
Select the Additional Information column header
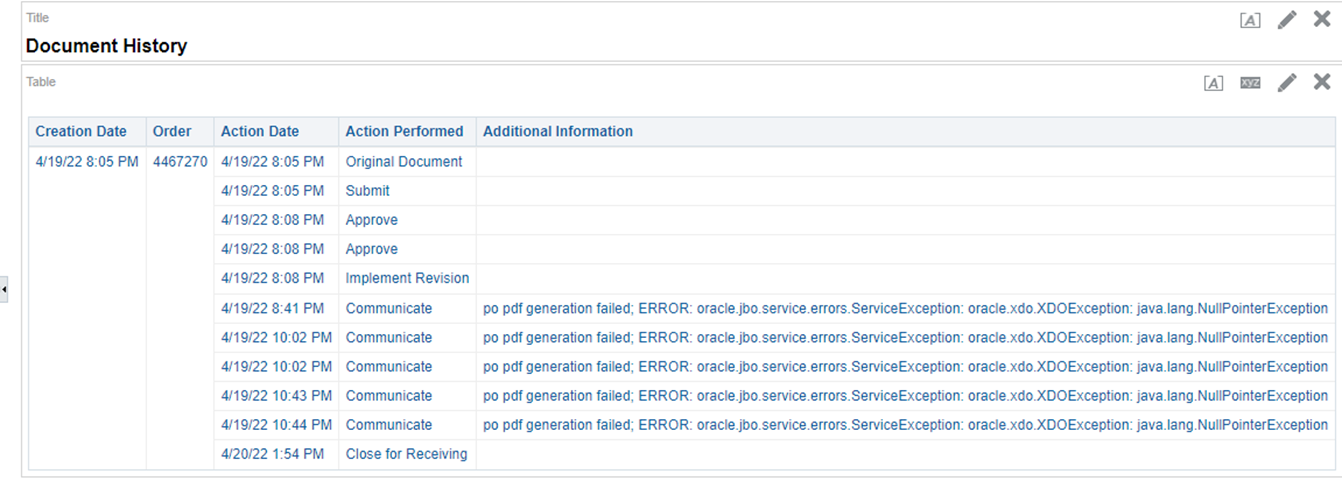(558, 131)
